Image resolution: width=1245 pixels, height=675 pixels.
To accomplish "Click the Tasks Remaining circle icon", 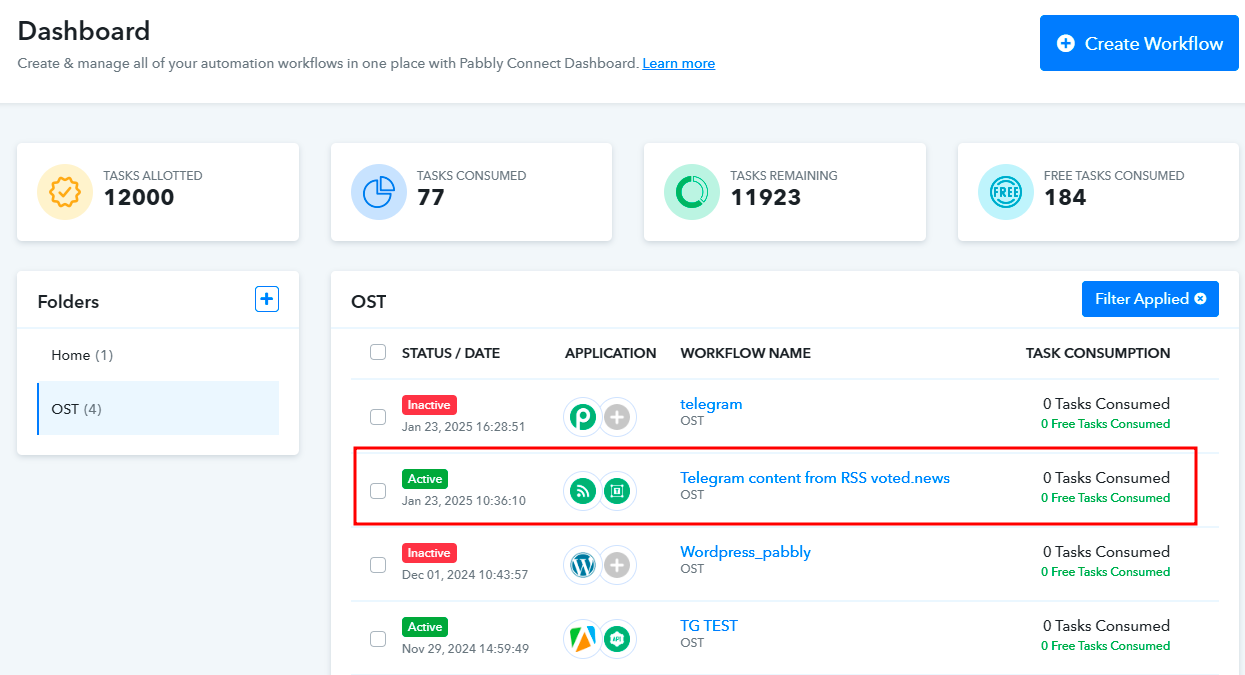I will point(692,192).
